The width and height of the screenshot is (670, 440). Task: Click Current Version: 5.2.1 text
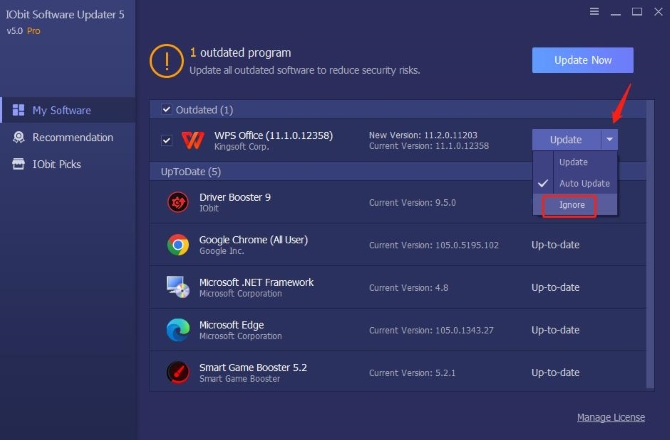(x=412, y=373)
